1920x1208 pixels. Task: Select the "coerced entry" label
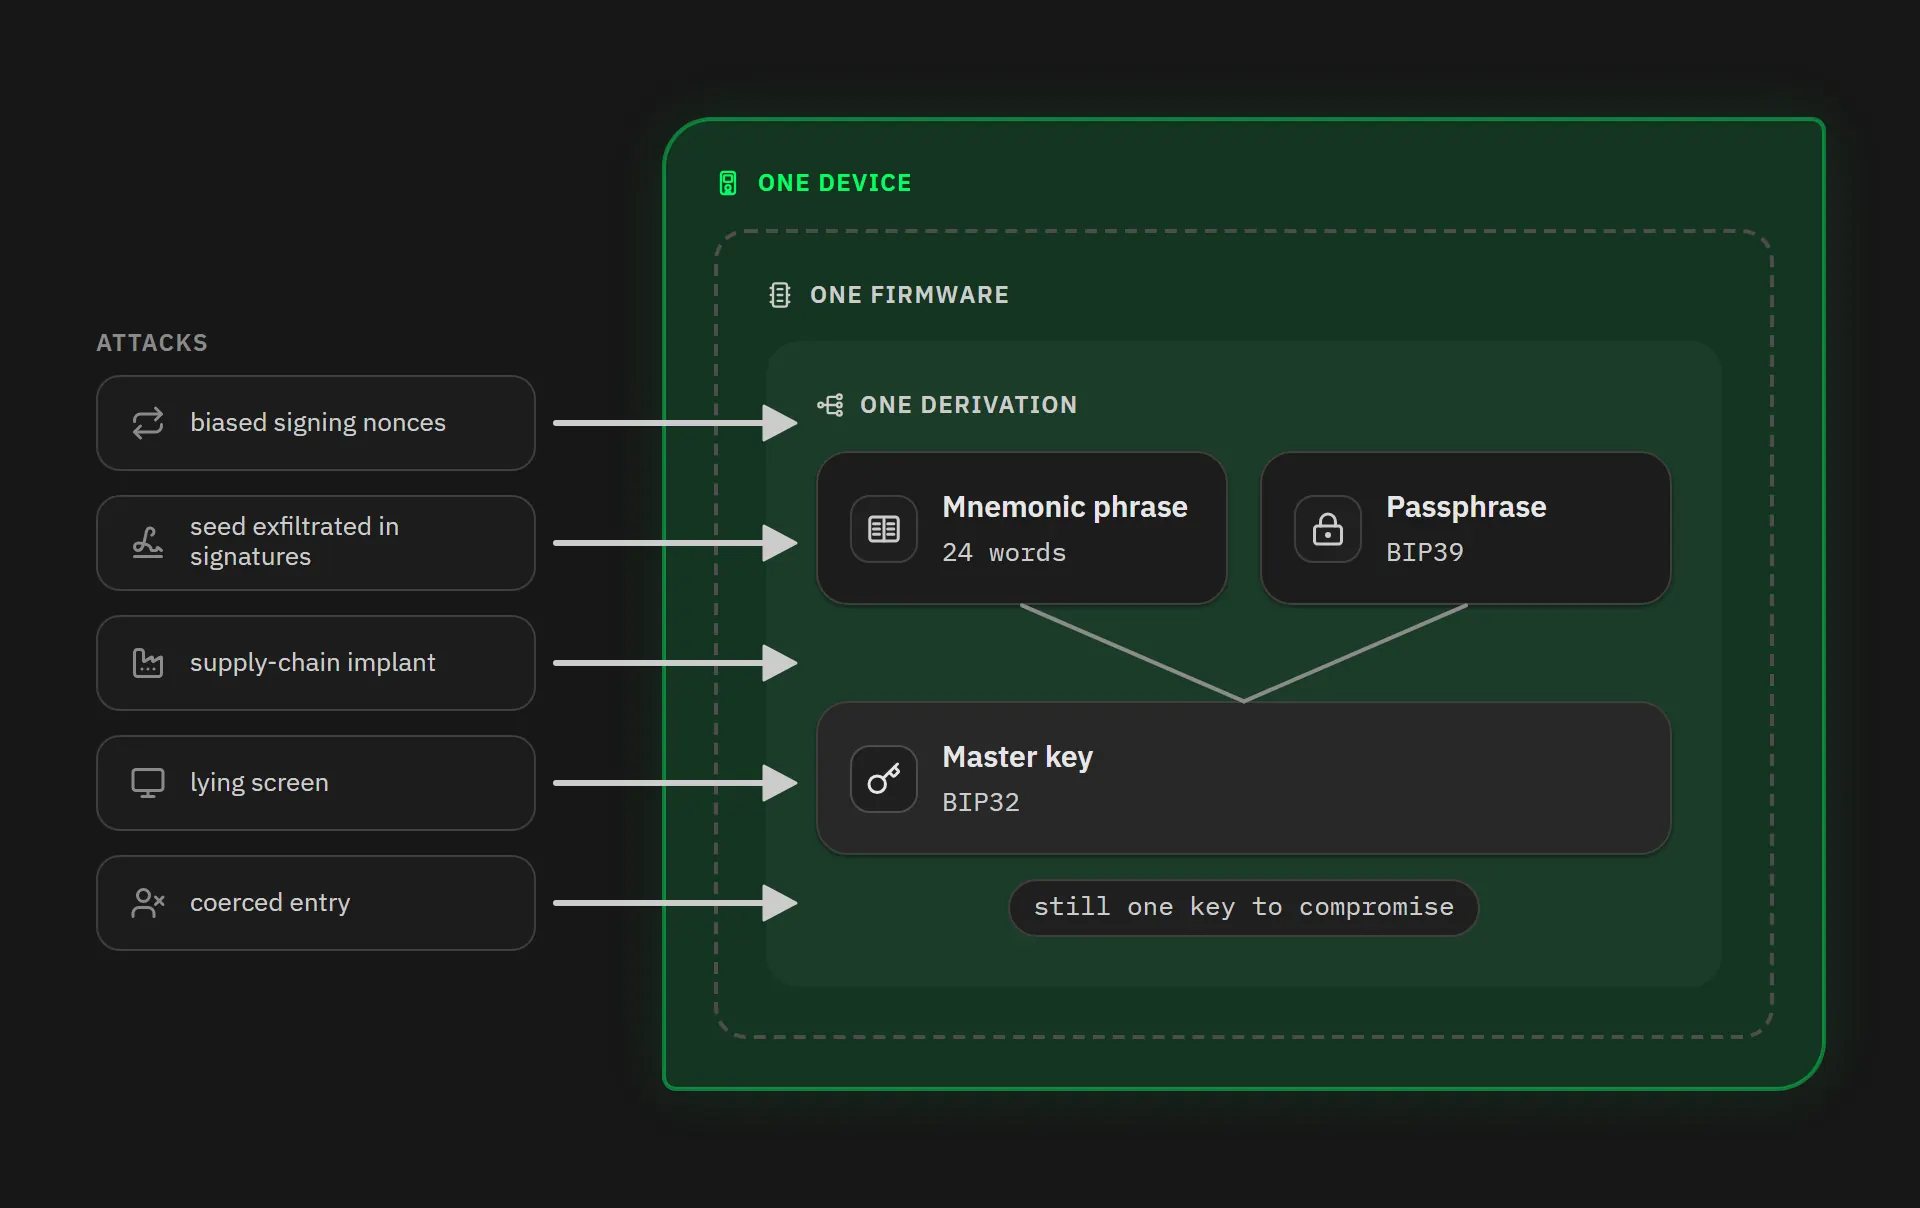(270, 903)
